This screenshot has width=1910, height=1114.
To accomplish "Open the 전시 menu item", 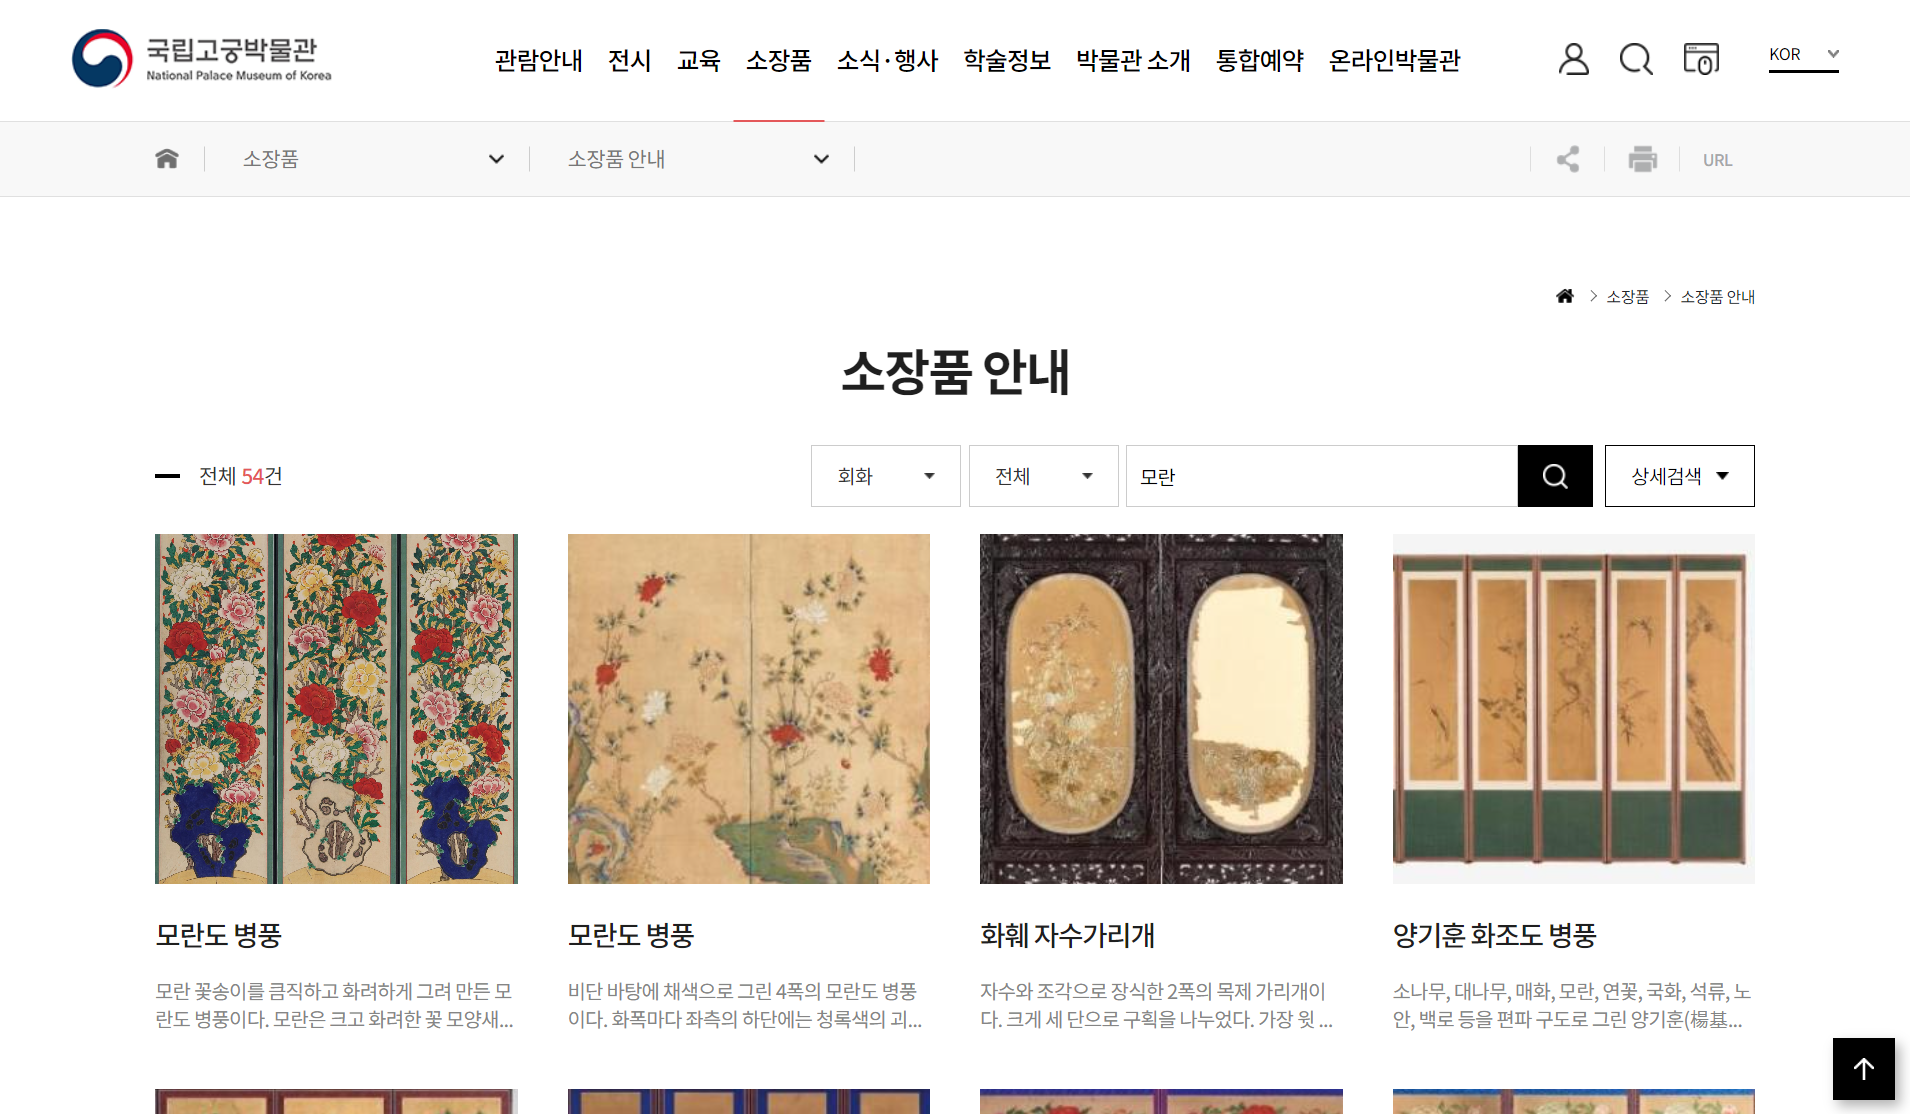I will 630,61.
